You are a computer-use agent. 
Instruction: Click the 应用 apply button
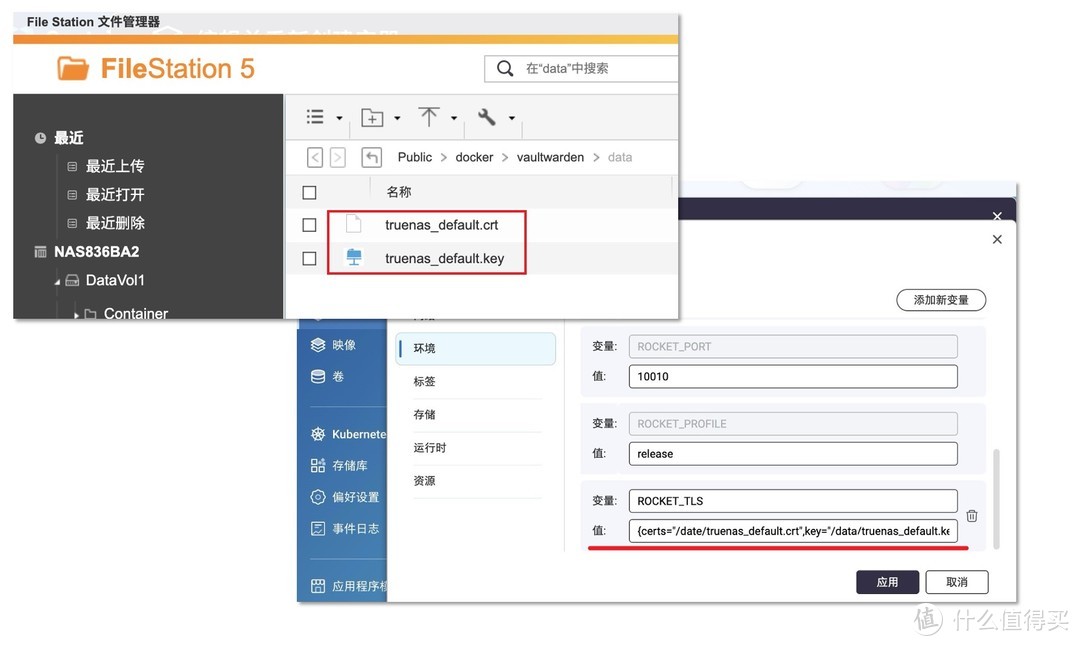coord(887,582)
